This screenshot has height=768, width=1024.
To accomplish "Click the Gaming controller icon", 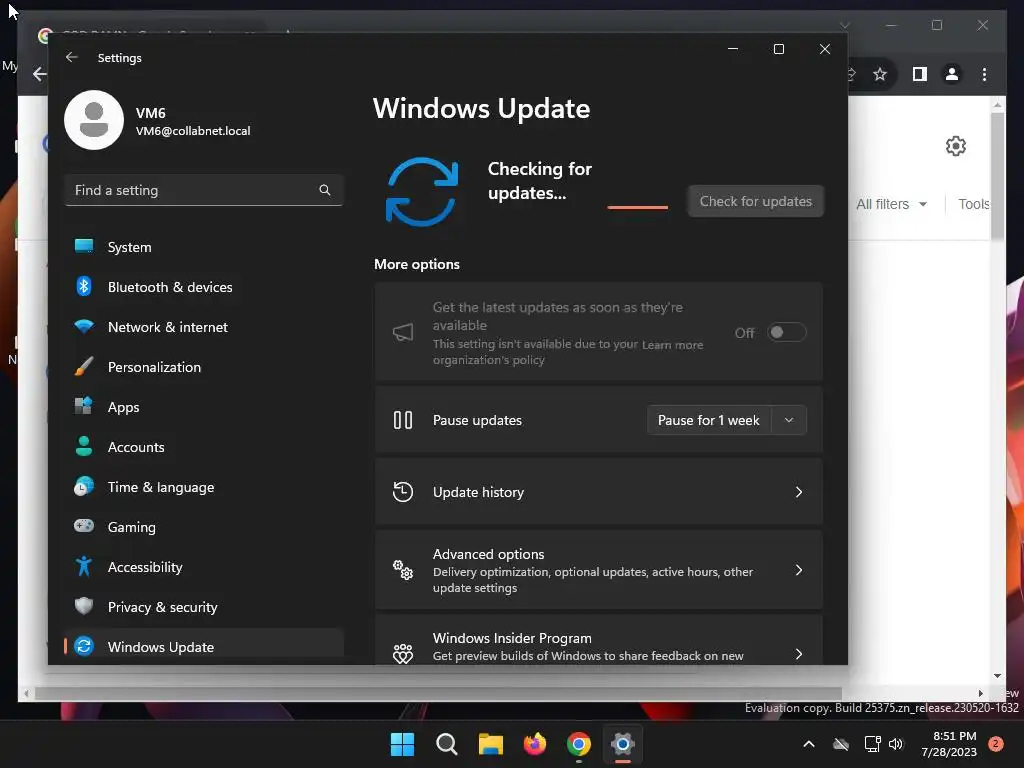I will 84,526.
